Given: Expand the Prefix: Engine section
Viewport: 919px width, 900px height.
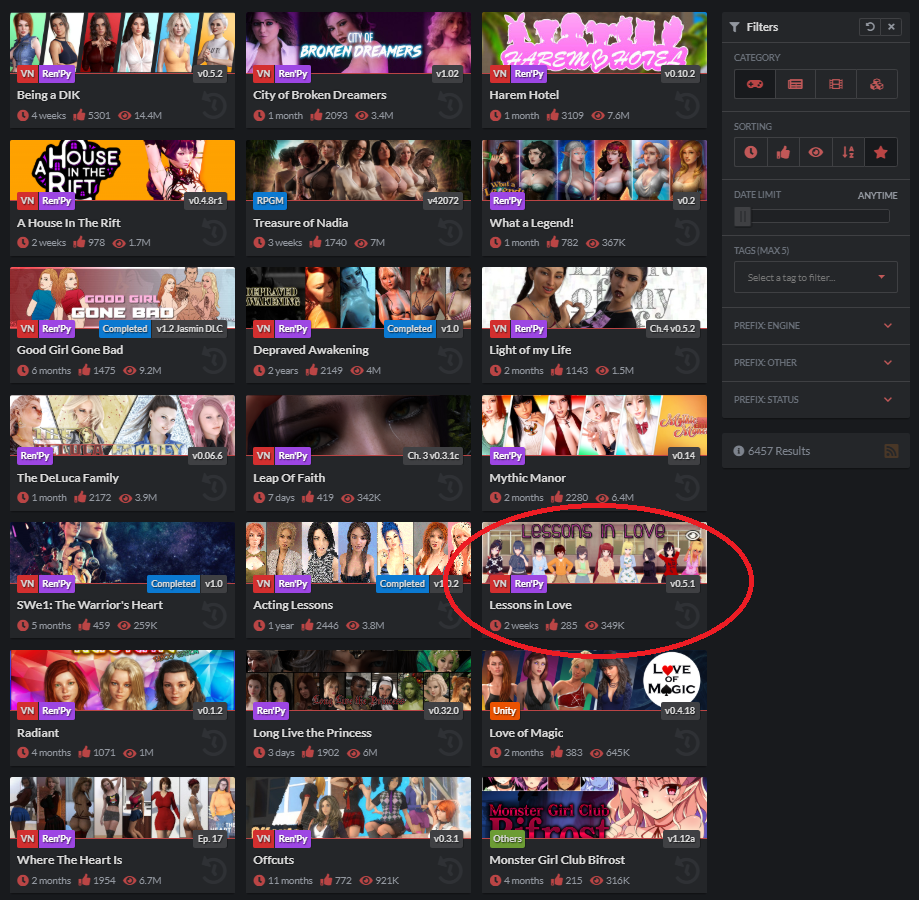Looking at the screenshot, I should 815,325.
